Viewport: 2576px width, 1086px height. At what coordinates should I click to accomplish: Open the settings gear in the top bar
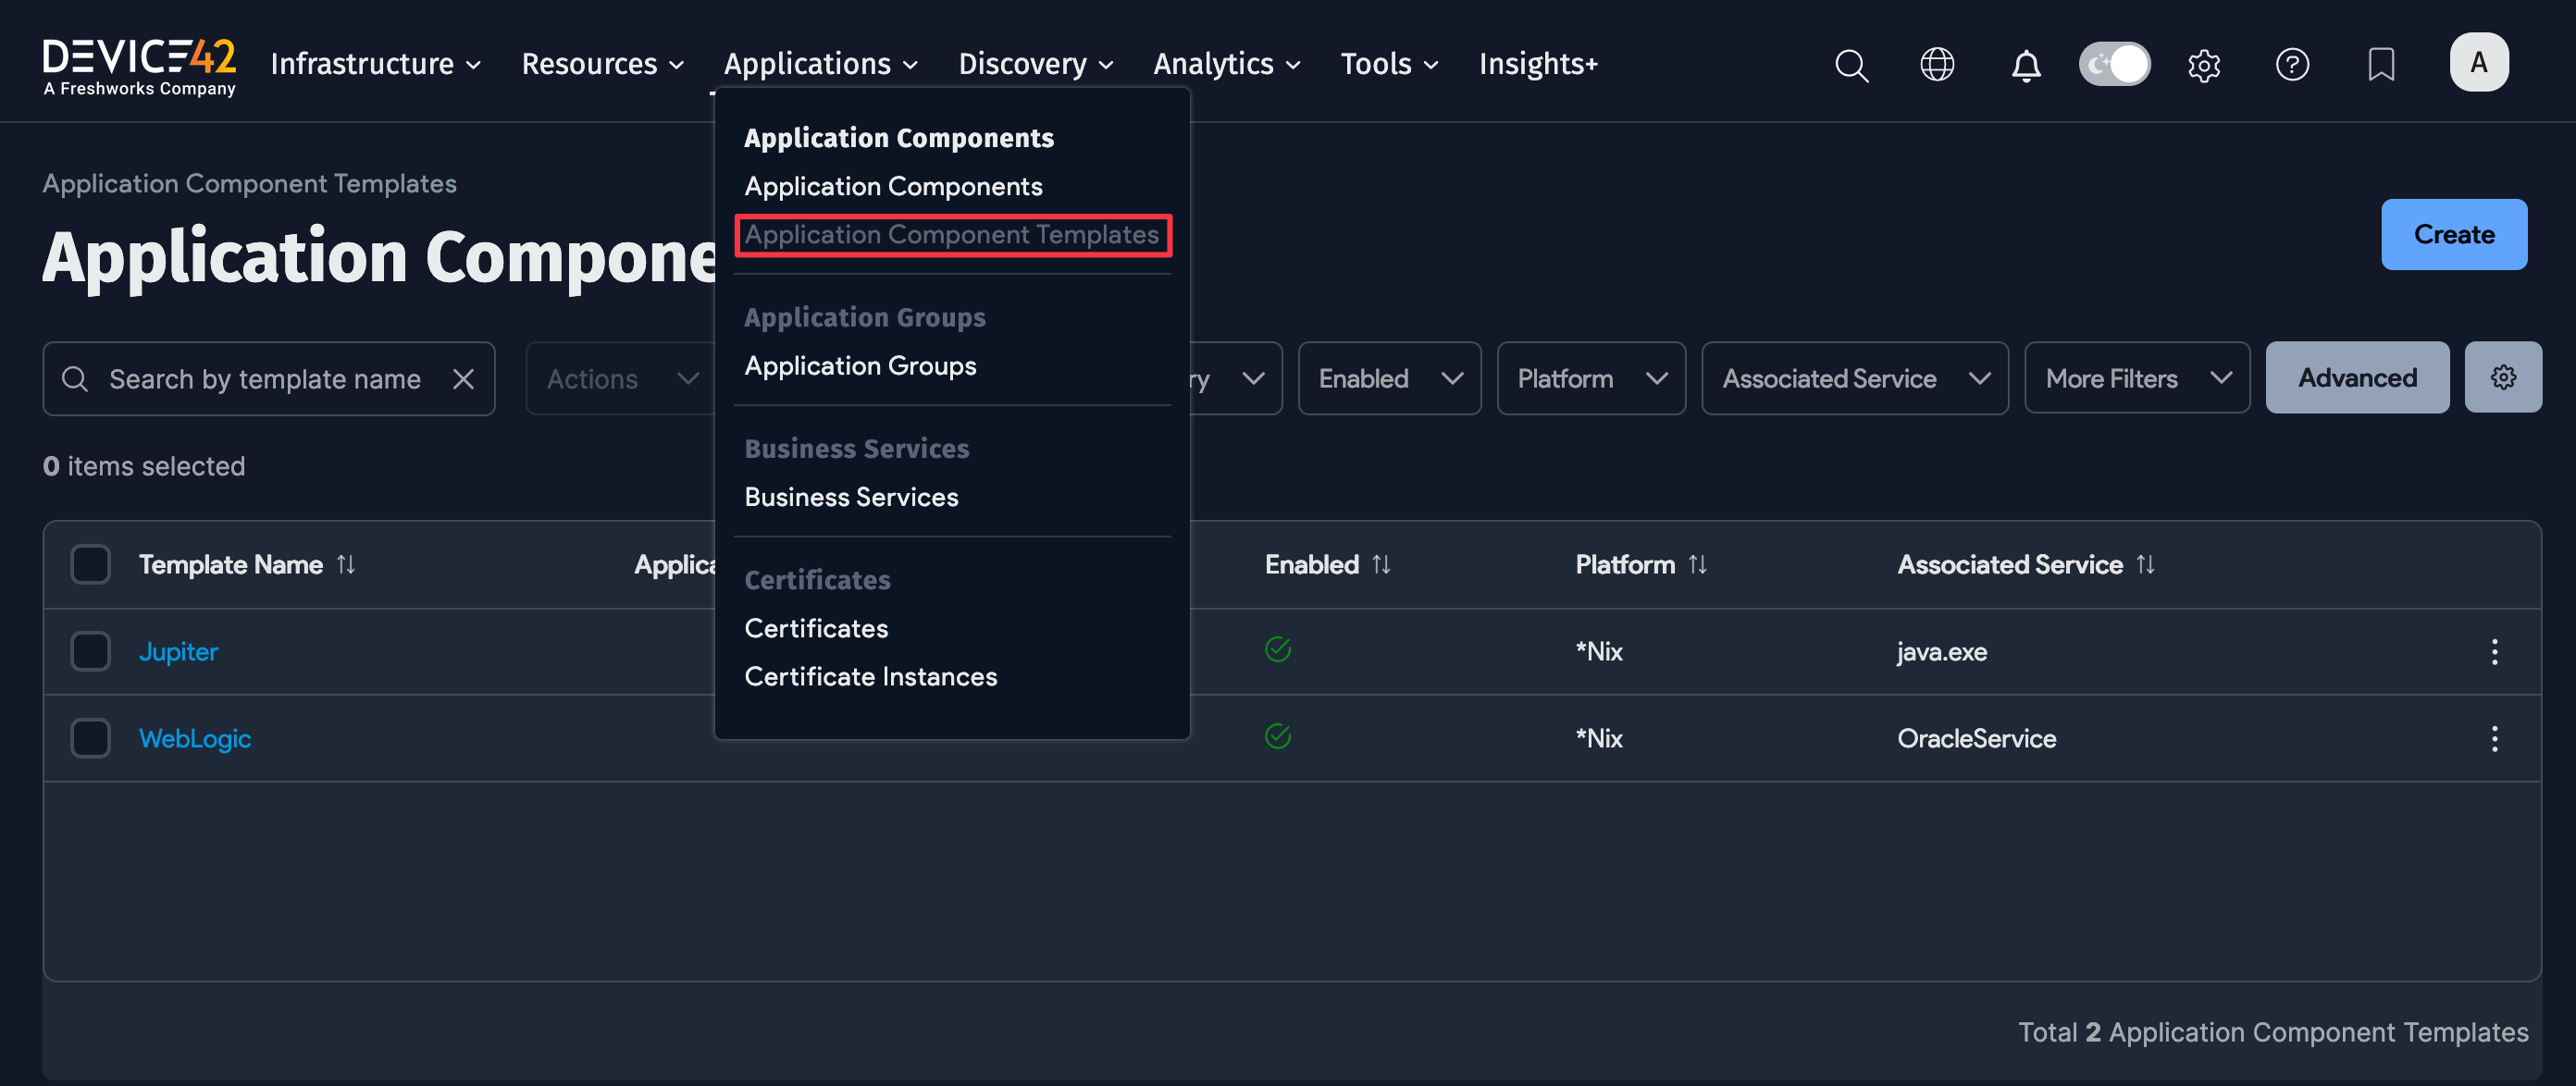pos(2204,64)
